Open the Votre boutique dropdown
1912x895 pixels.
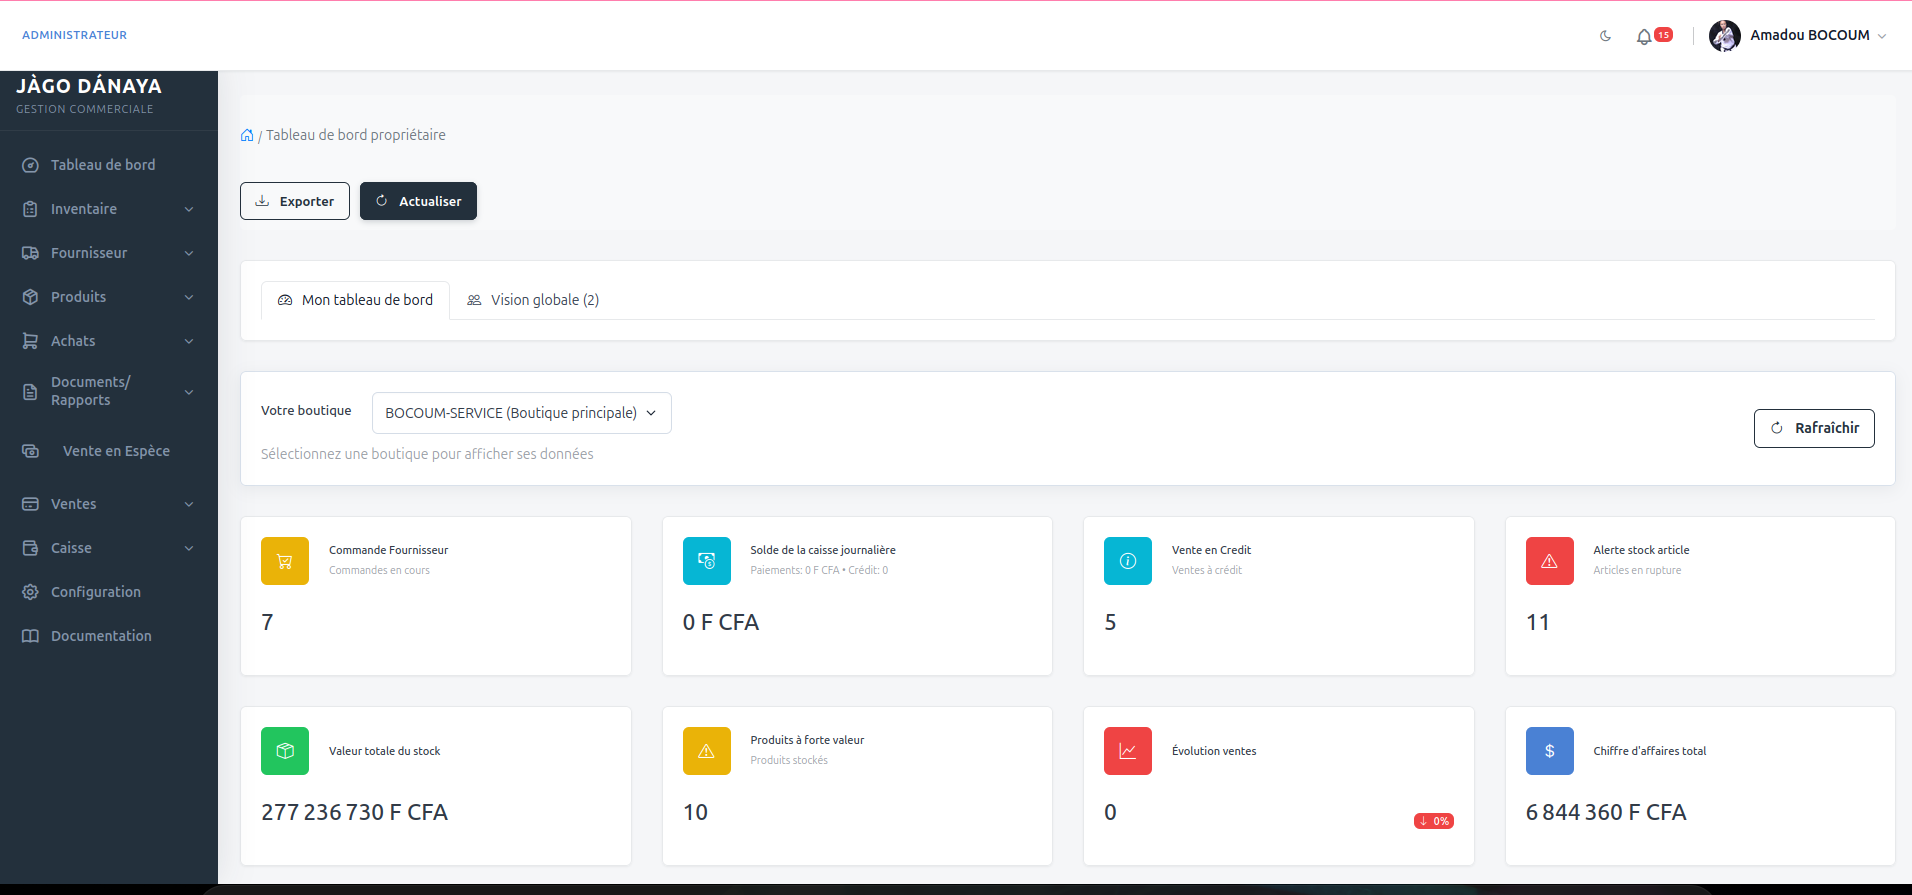pos(522,413)
